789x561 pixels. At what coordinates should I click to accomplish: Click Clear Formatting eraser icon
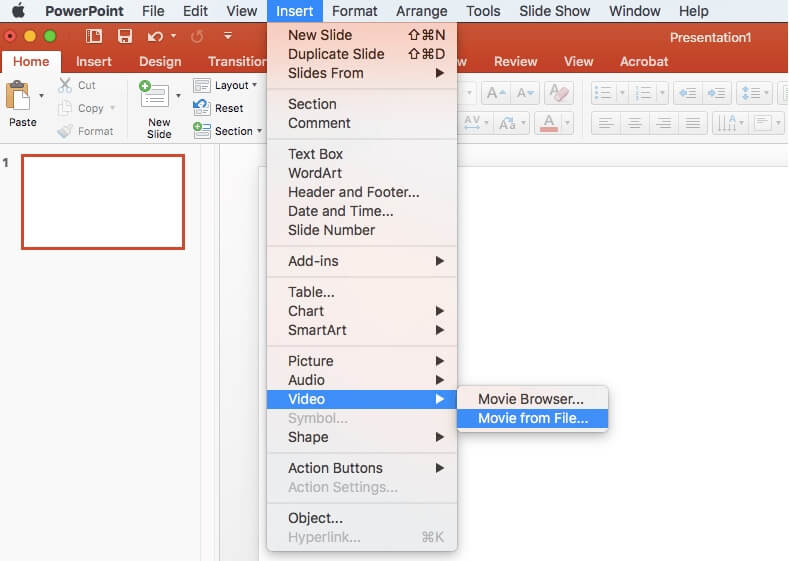point(559,93)
